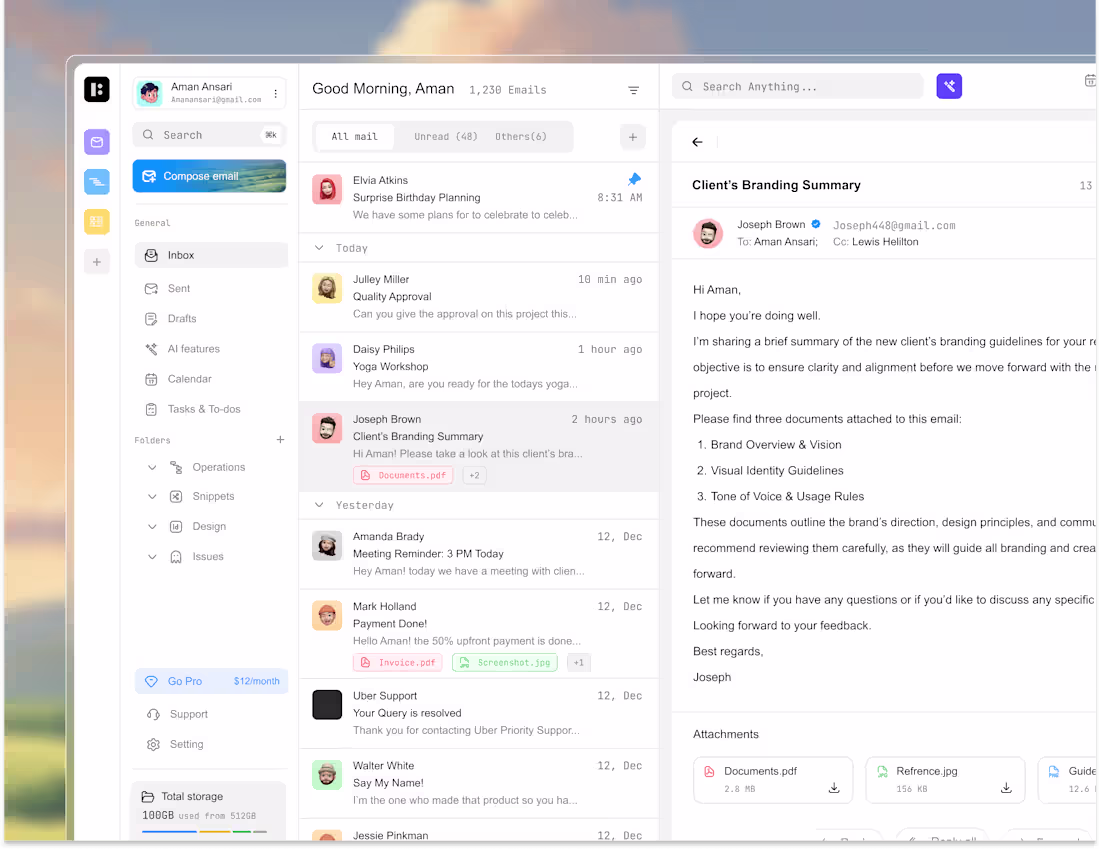Click Go Pro $12/month upgrade
Screen dimensions: 1100x849
[211, 681]
